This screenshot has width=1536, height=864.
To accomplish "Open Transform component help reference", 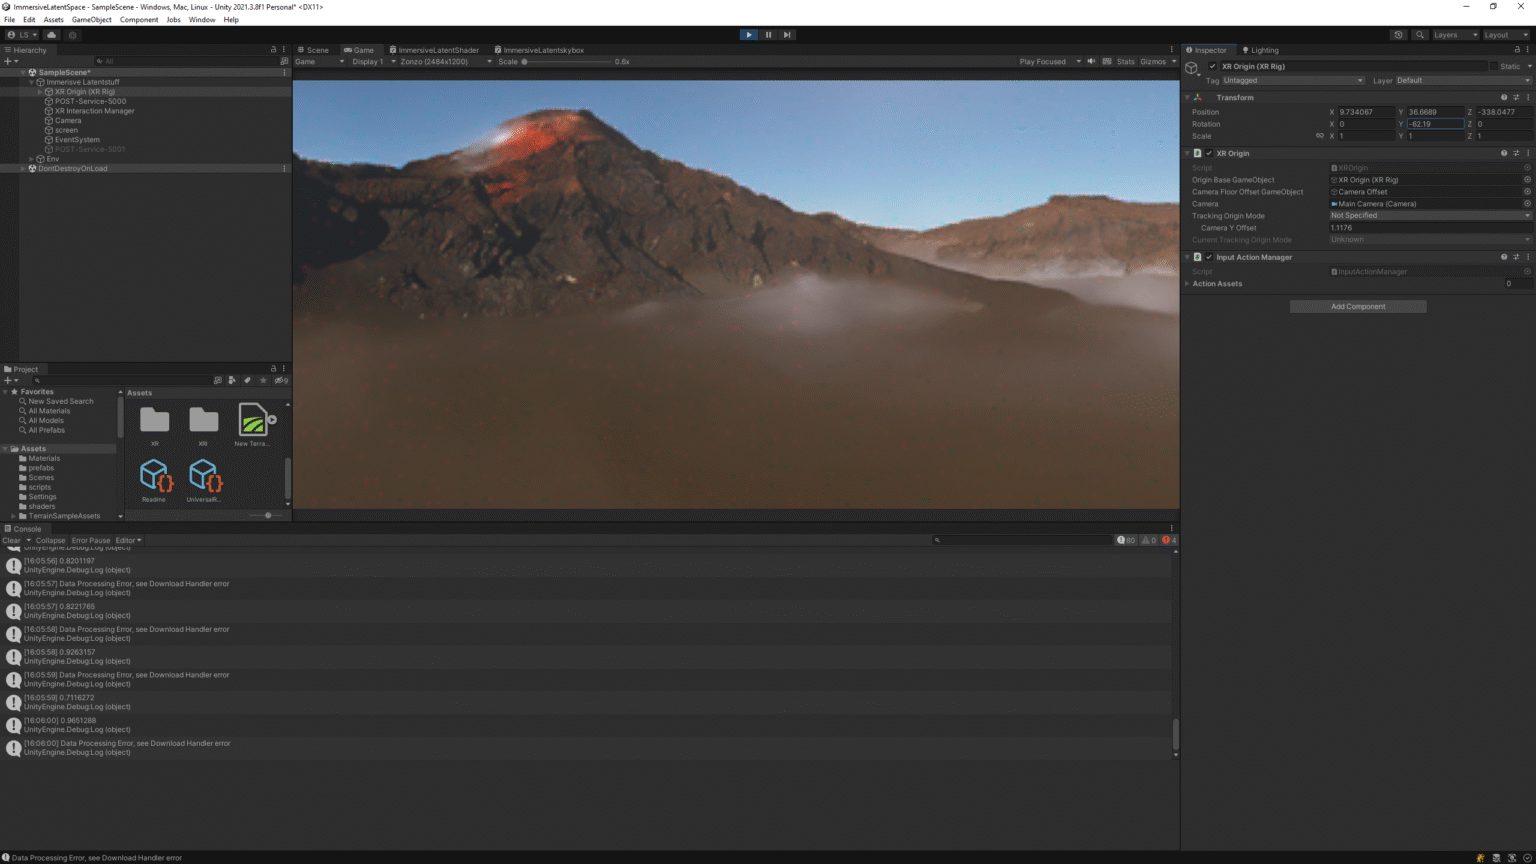I will click(1504, 97).
